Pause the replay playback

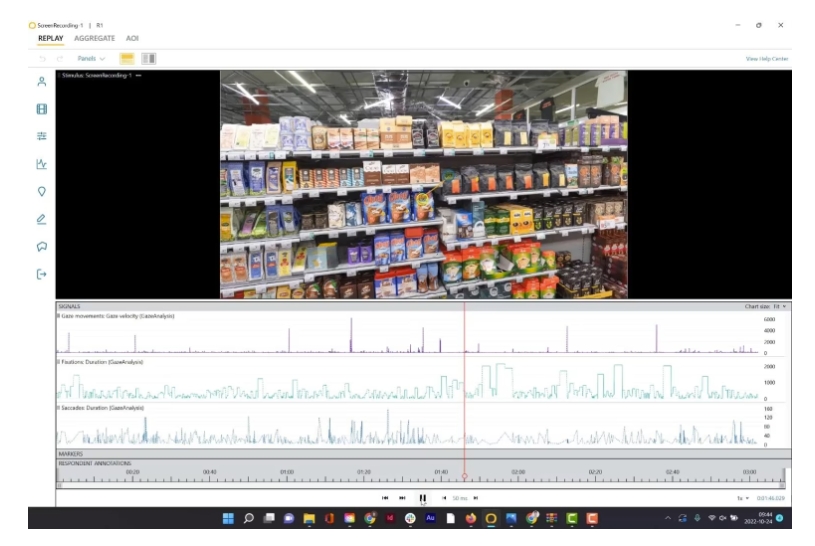point(423,497)
